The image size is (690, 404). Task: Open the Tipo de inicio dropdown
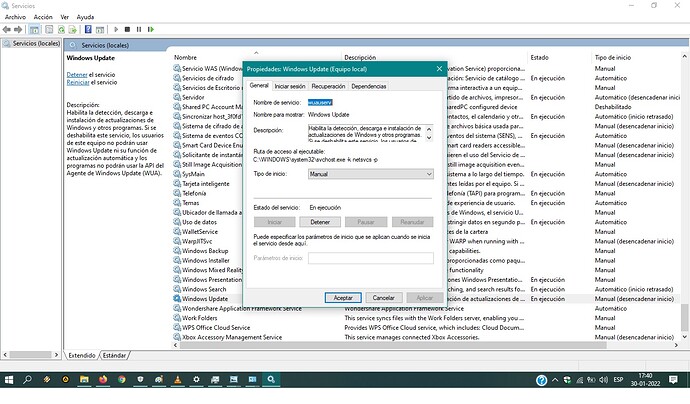(x=371, y=174)
